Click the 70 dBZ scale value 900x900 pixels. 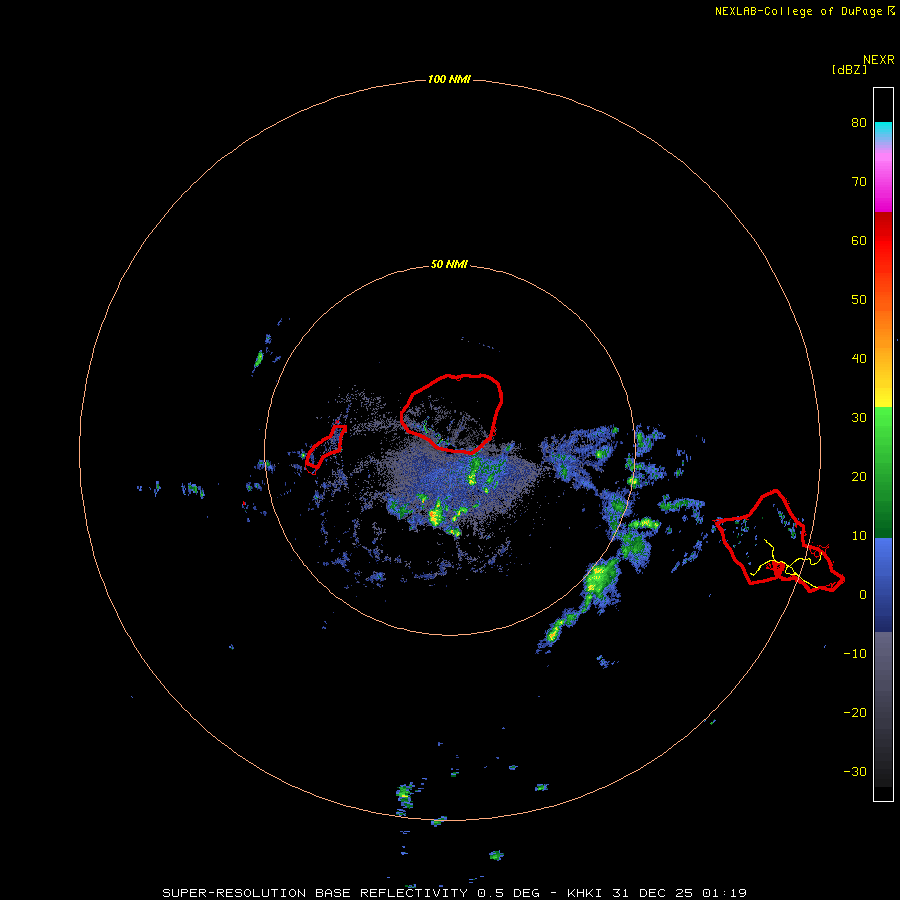point(859,181)
